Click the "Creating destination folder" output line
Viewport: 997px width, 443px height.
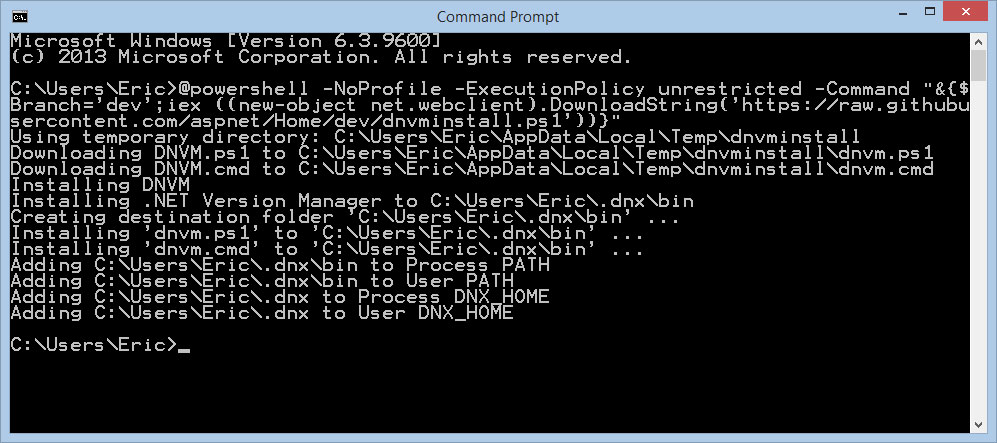point(326,217)
